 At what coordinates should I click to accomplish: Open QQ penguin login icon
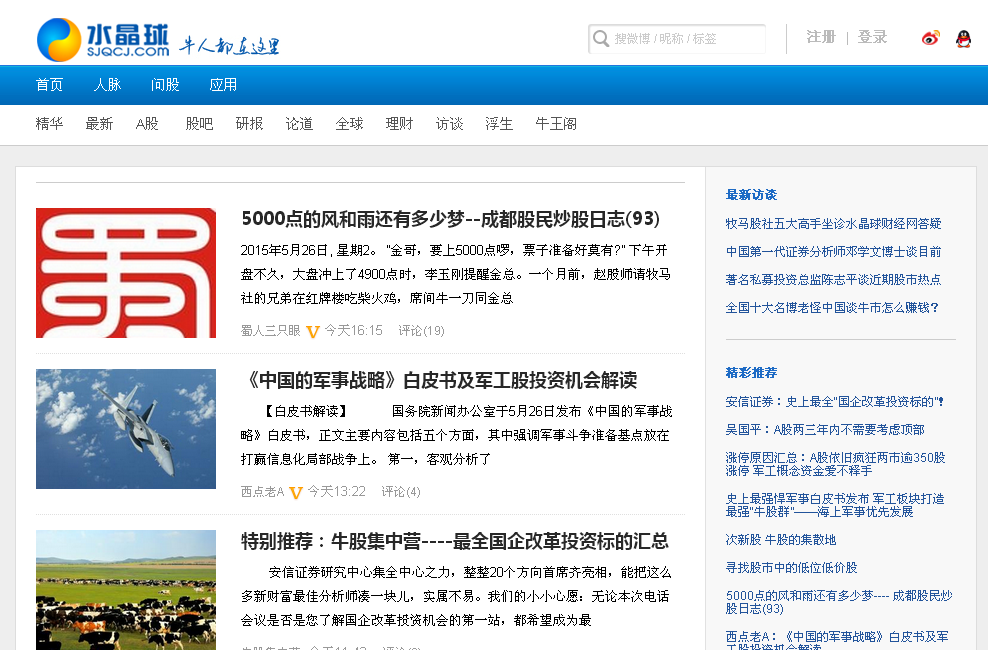pyautogui.click(x=963, y=39)
